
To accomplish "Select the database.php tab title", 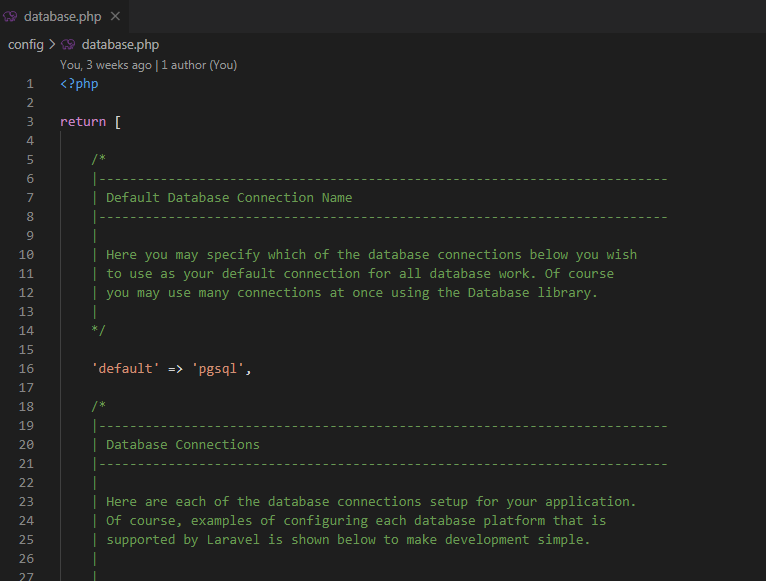I will click(x=62, y=17).
